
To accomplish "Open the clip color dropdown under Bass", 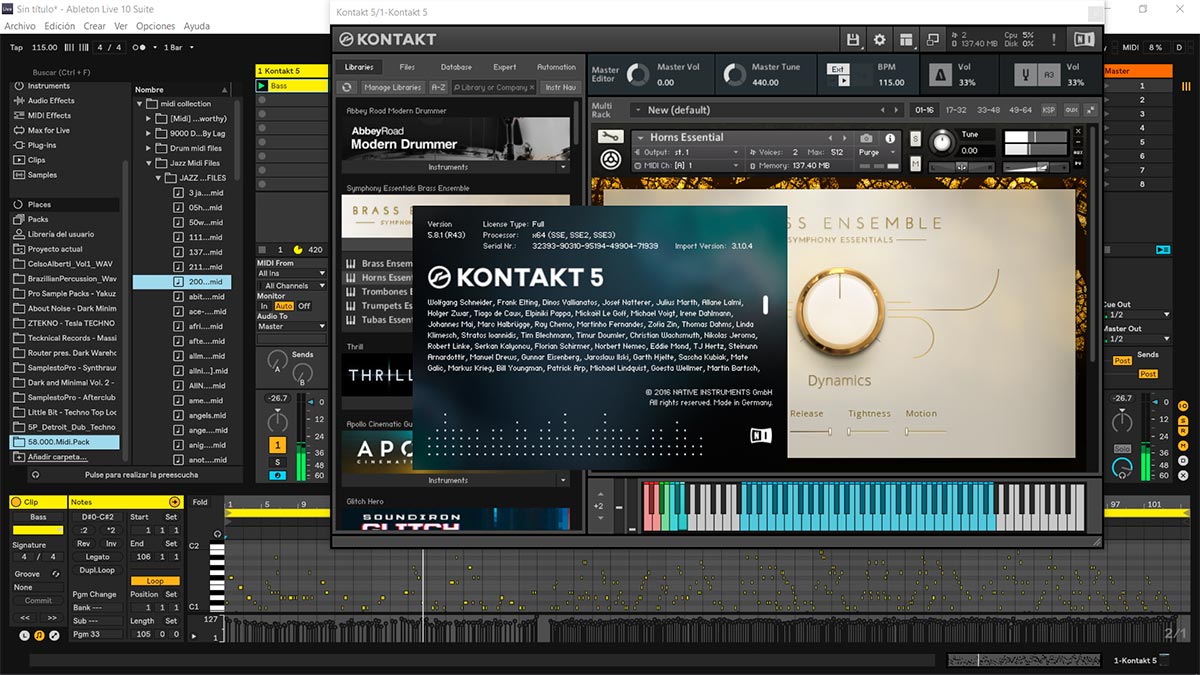I will [x=38, y=530].
